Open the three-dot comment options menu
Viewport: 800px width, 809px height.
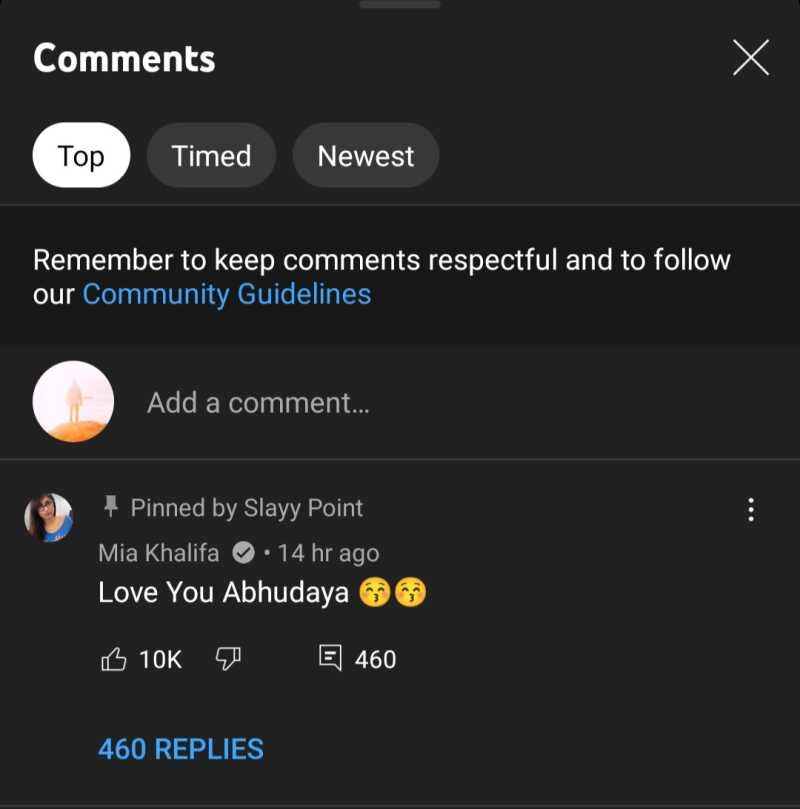(751, 510)
